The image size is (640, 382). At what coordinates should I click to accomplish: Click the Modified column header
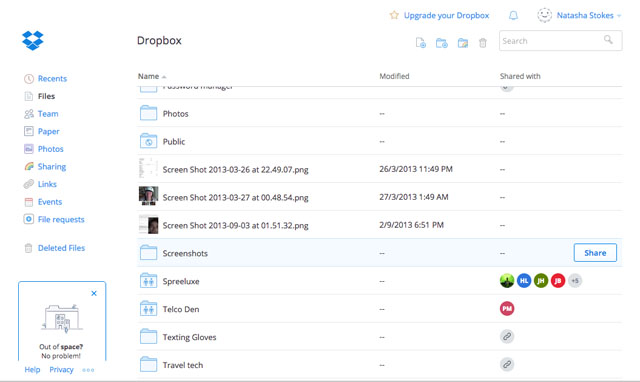coord(394,76)
